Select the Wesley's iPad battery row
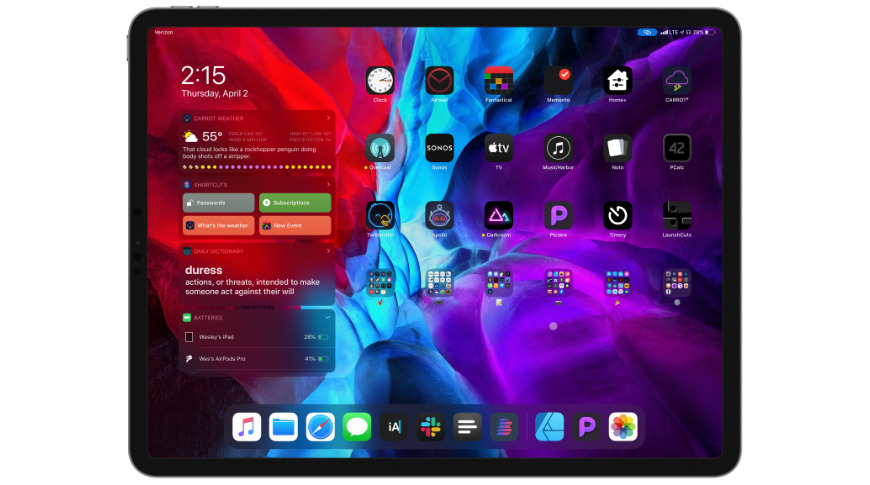The image size is (870, 485). coord(257,337)
